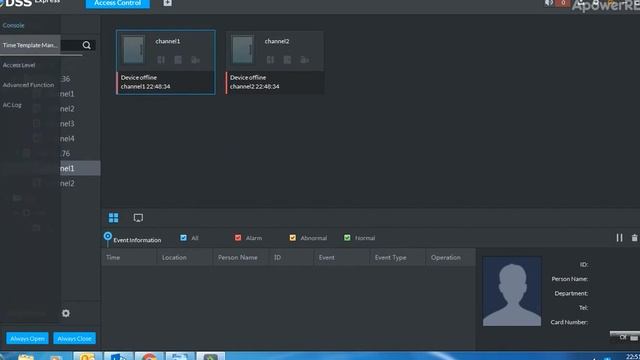Select the nel3 tree row

pyautogui.click(x=67, y=124)
